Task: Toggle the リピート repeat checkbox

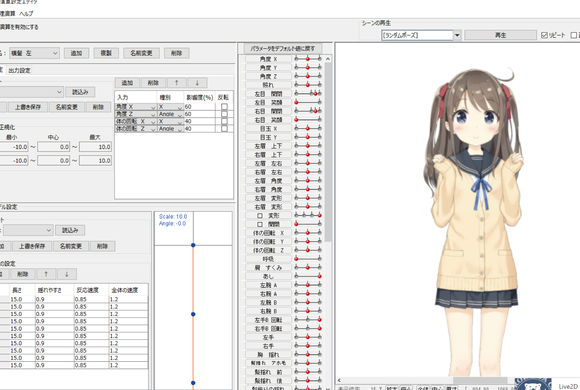Action: (544, 35)
